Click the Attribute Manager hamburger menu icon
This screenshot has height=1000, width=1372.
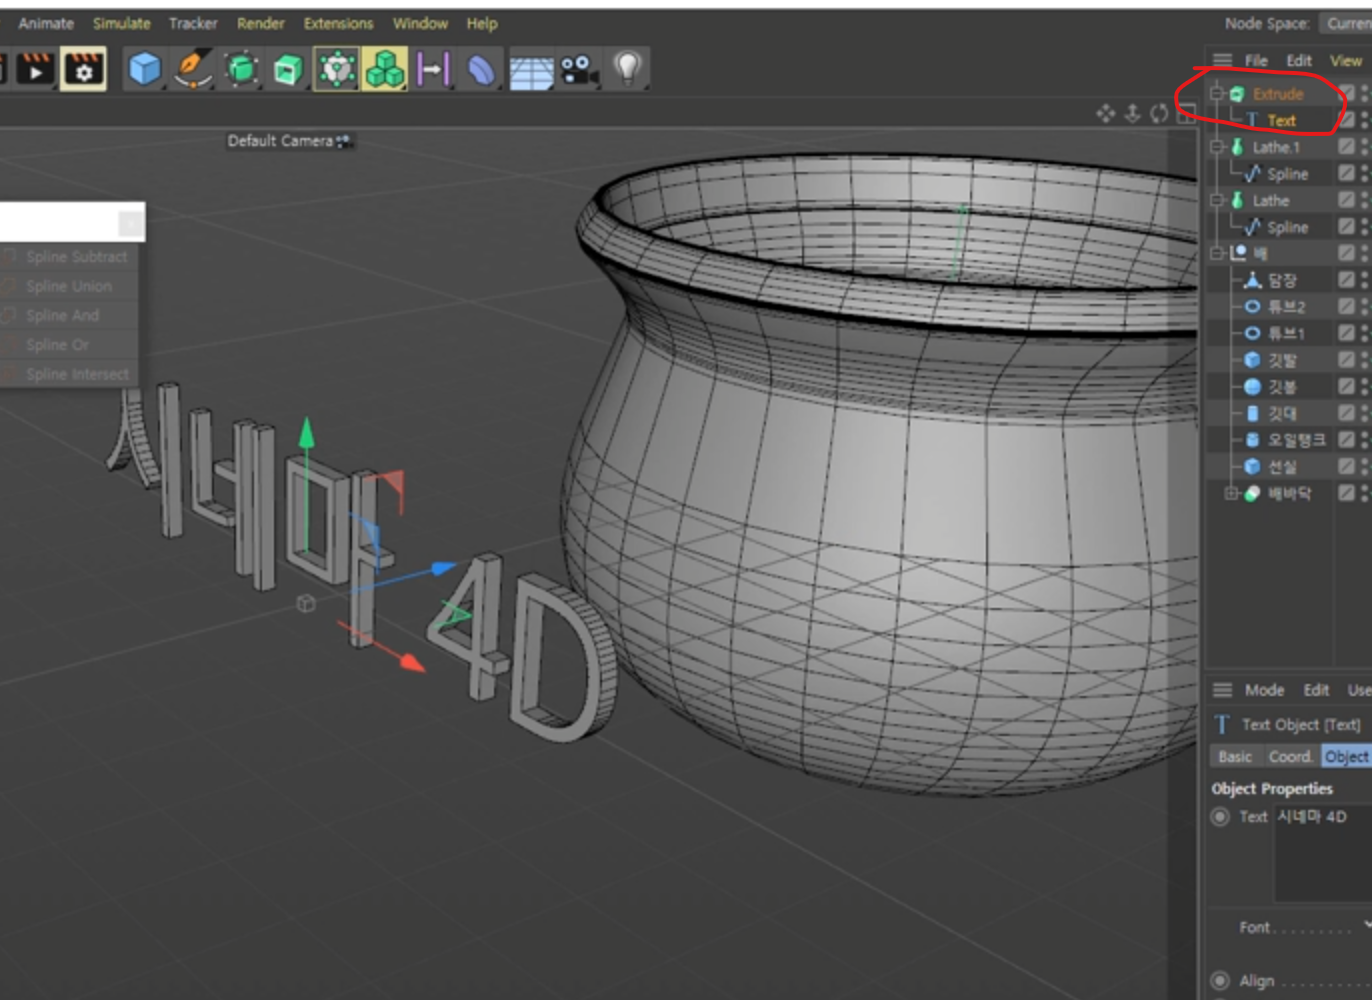pyautogui.click(x=1222, y=690)
